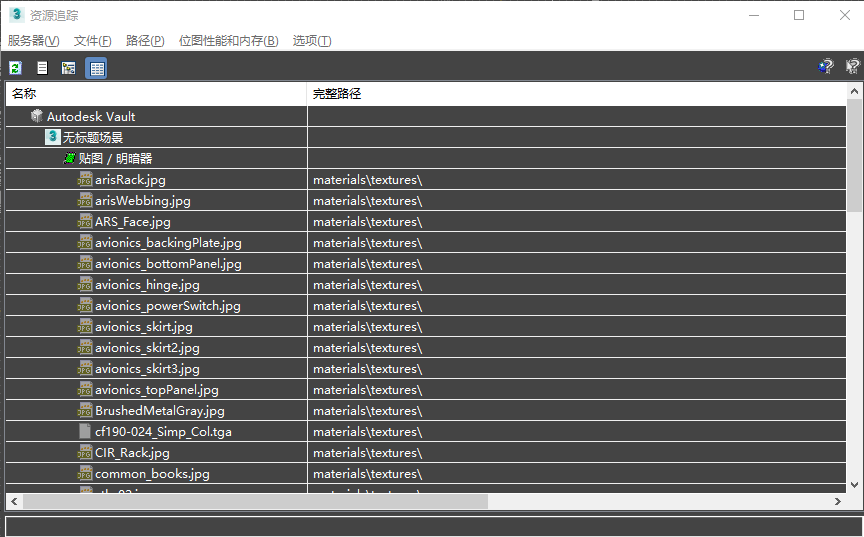Click the vertical scrollbar thumb

tap(855, 155)
